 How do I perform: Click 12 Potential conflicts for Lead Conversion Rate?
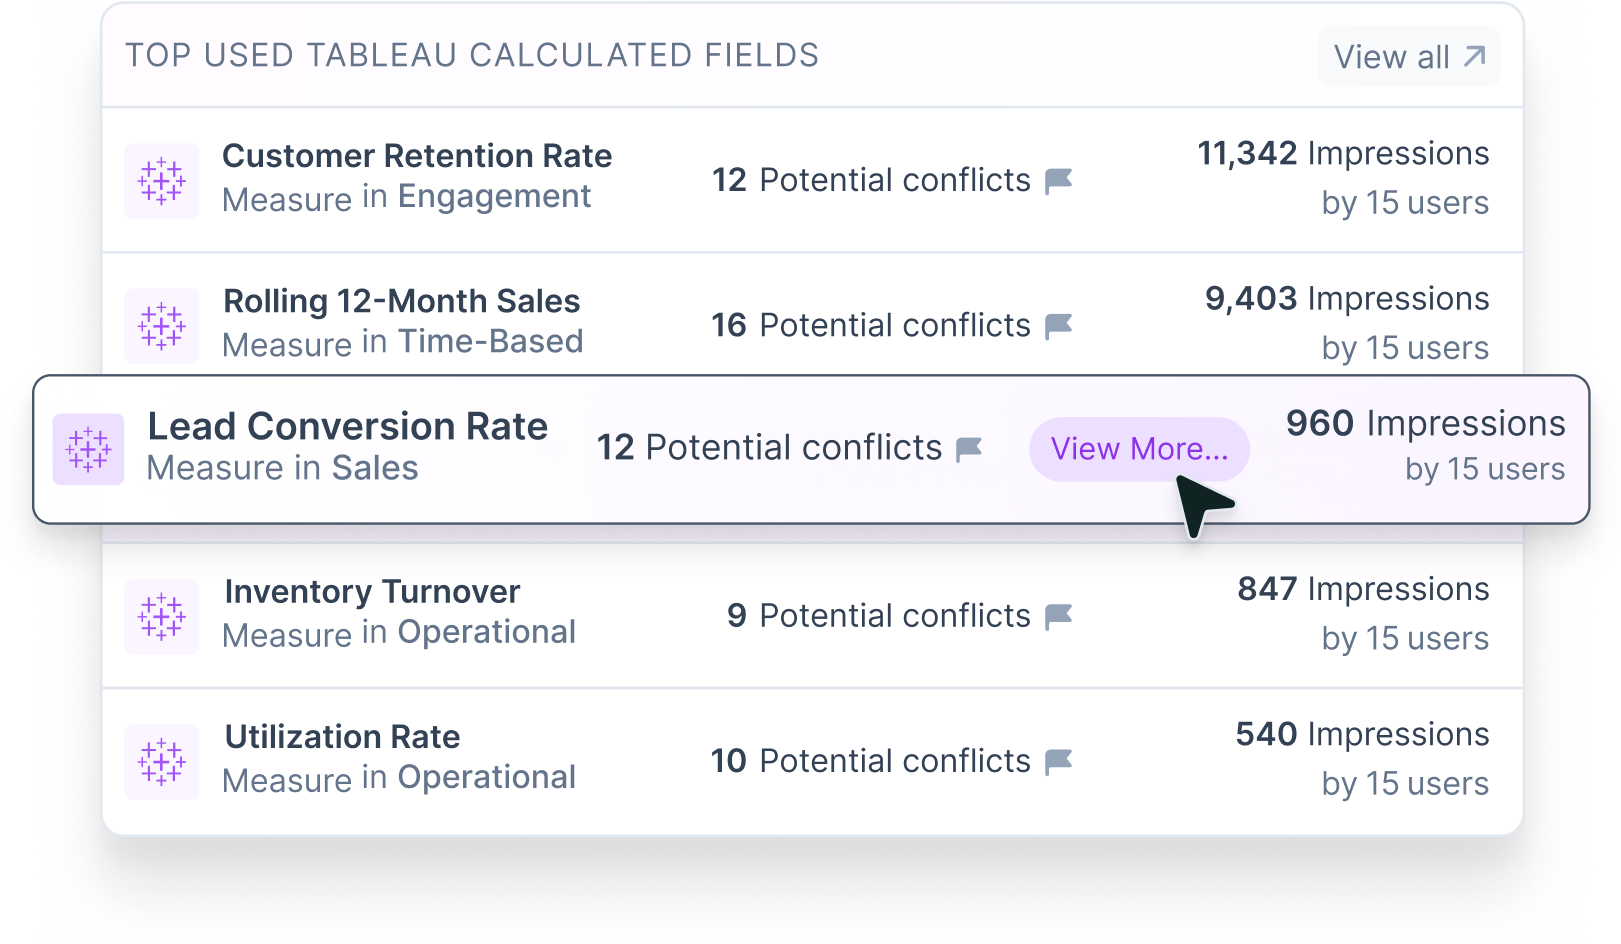coord(770,448)
